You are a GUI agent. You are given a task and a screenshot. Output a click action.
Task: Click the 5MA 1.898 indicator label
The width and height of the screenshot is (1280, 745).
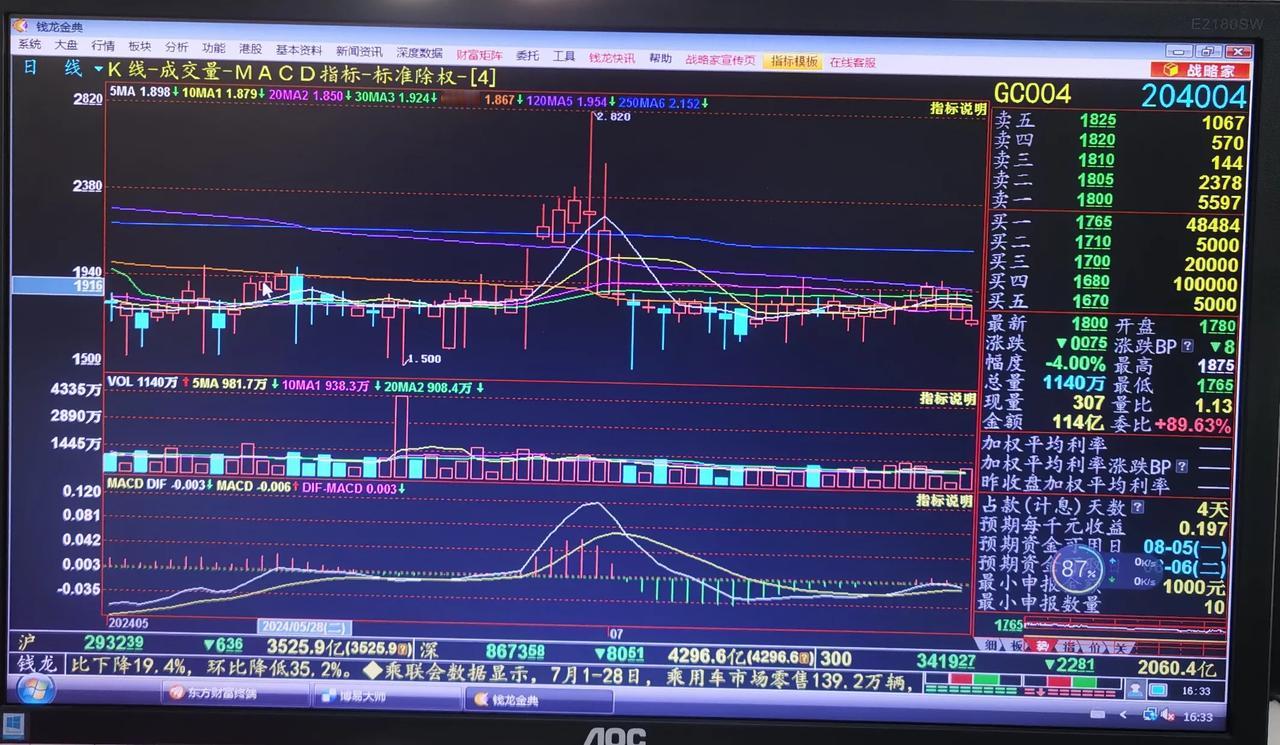[142, 92]
